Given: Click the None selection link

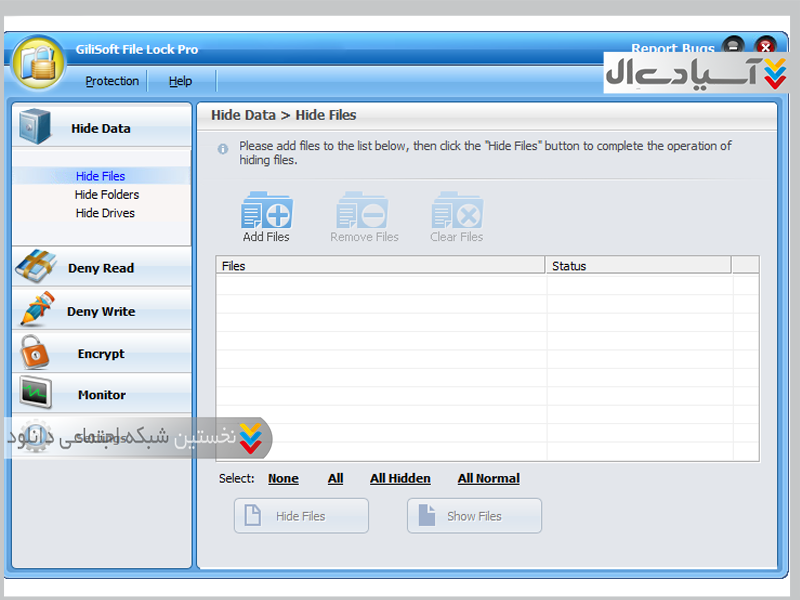Looking at the screenshot, I should (283, 479).
